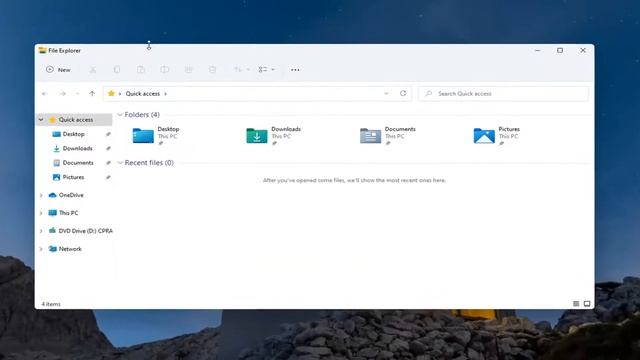Open the New item menu
The image size is (640, 360).
(58, 70)
